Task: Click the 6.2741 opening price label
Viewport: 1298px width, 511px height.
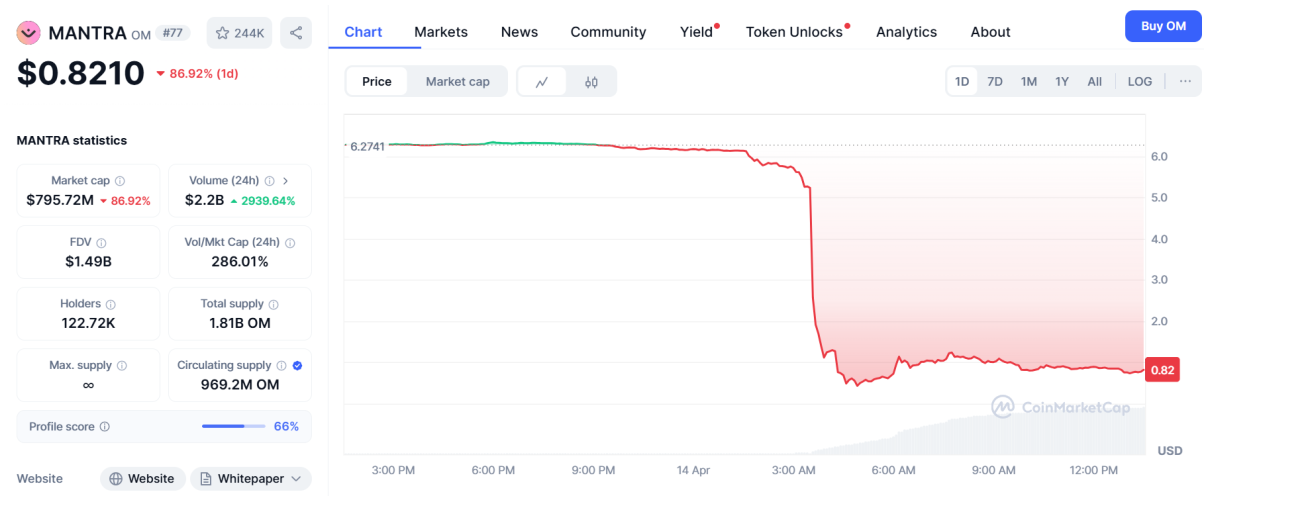Action: (366, 146)
